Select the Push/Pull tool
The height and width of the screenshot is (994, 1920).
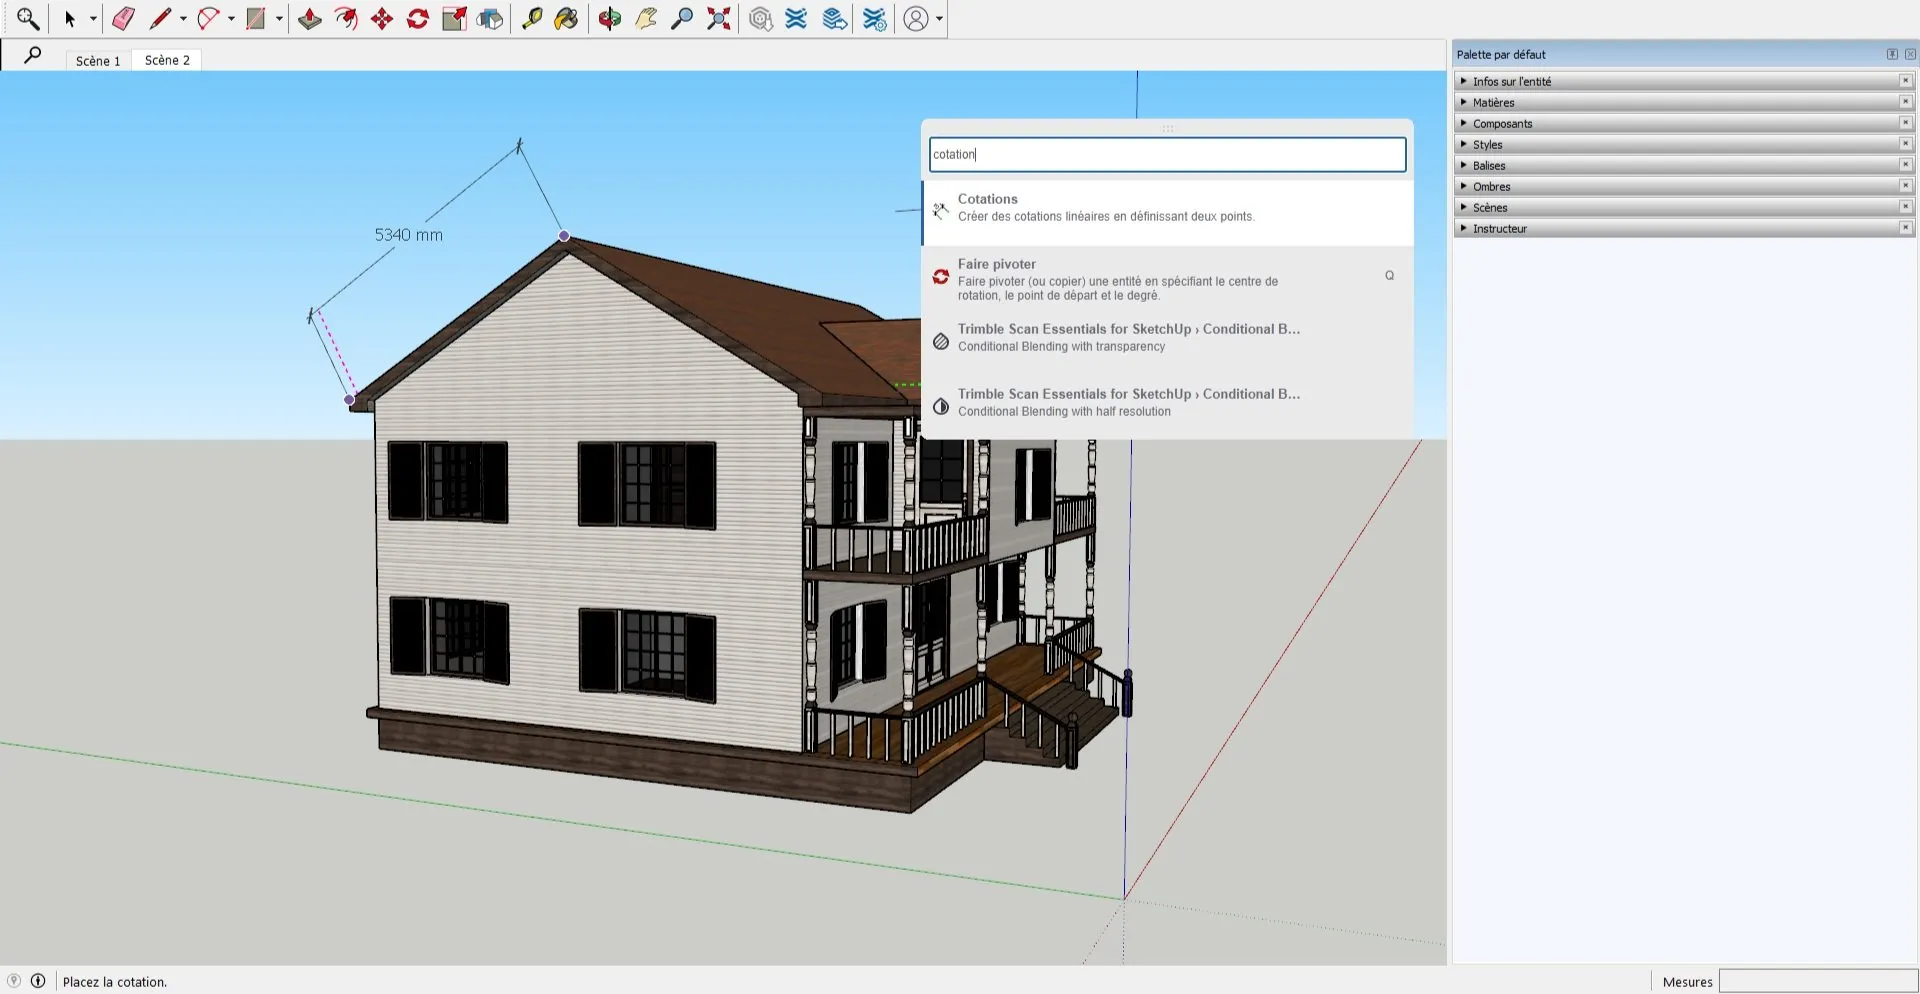[310, 18]
